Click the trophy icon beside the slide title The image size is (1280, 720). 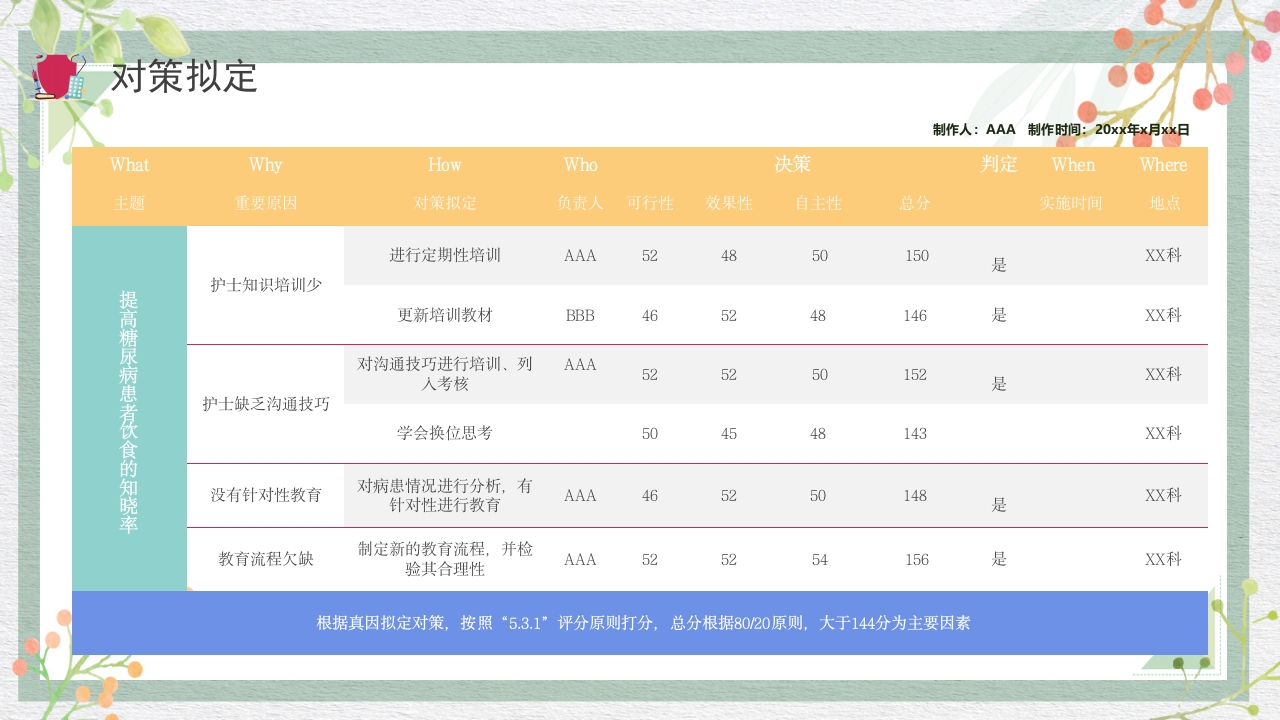coord(57,75)
